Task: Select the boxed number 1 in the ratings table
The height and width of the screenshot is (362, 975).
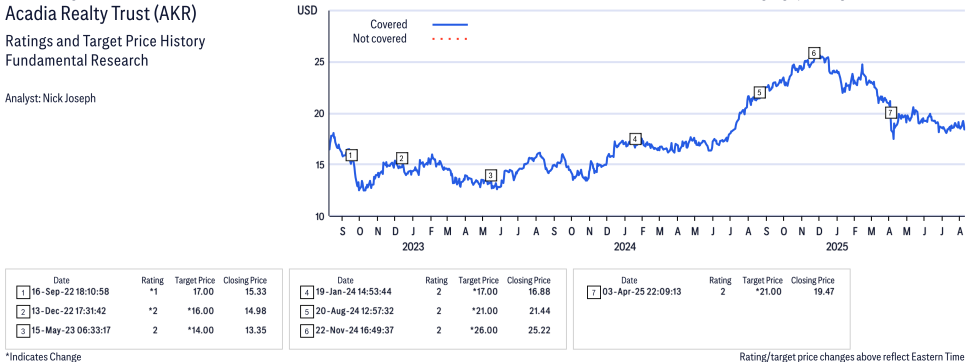Action: (x=22, y=292)
